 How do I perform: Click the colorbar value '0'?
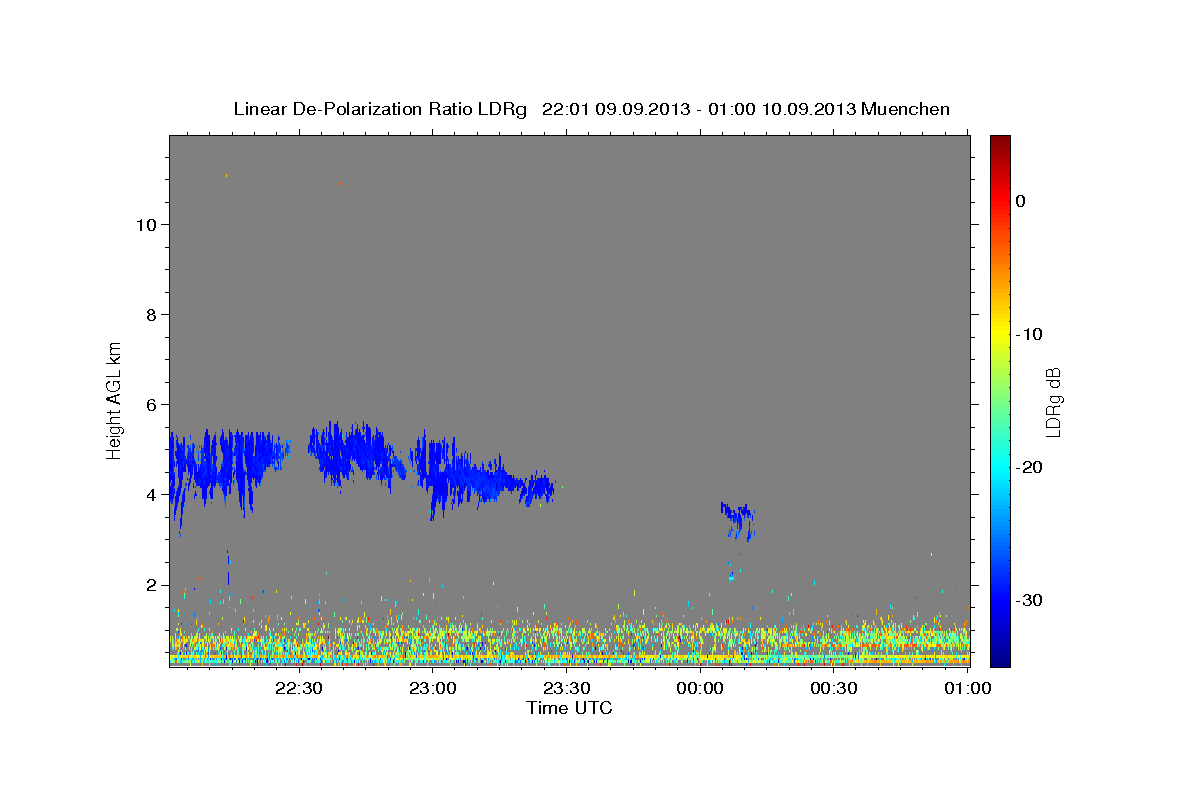point(1020,201)
